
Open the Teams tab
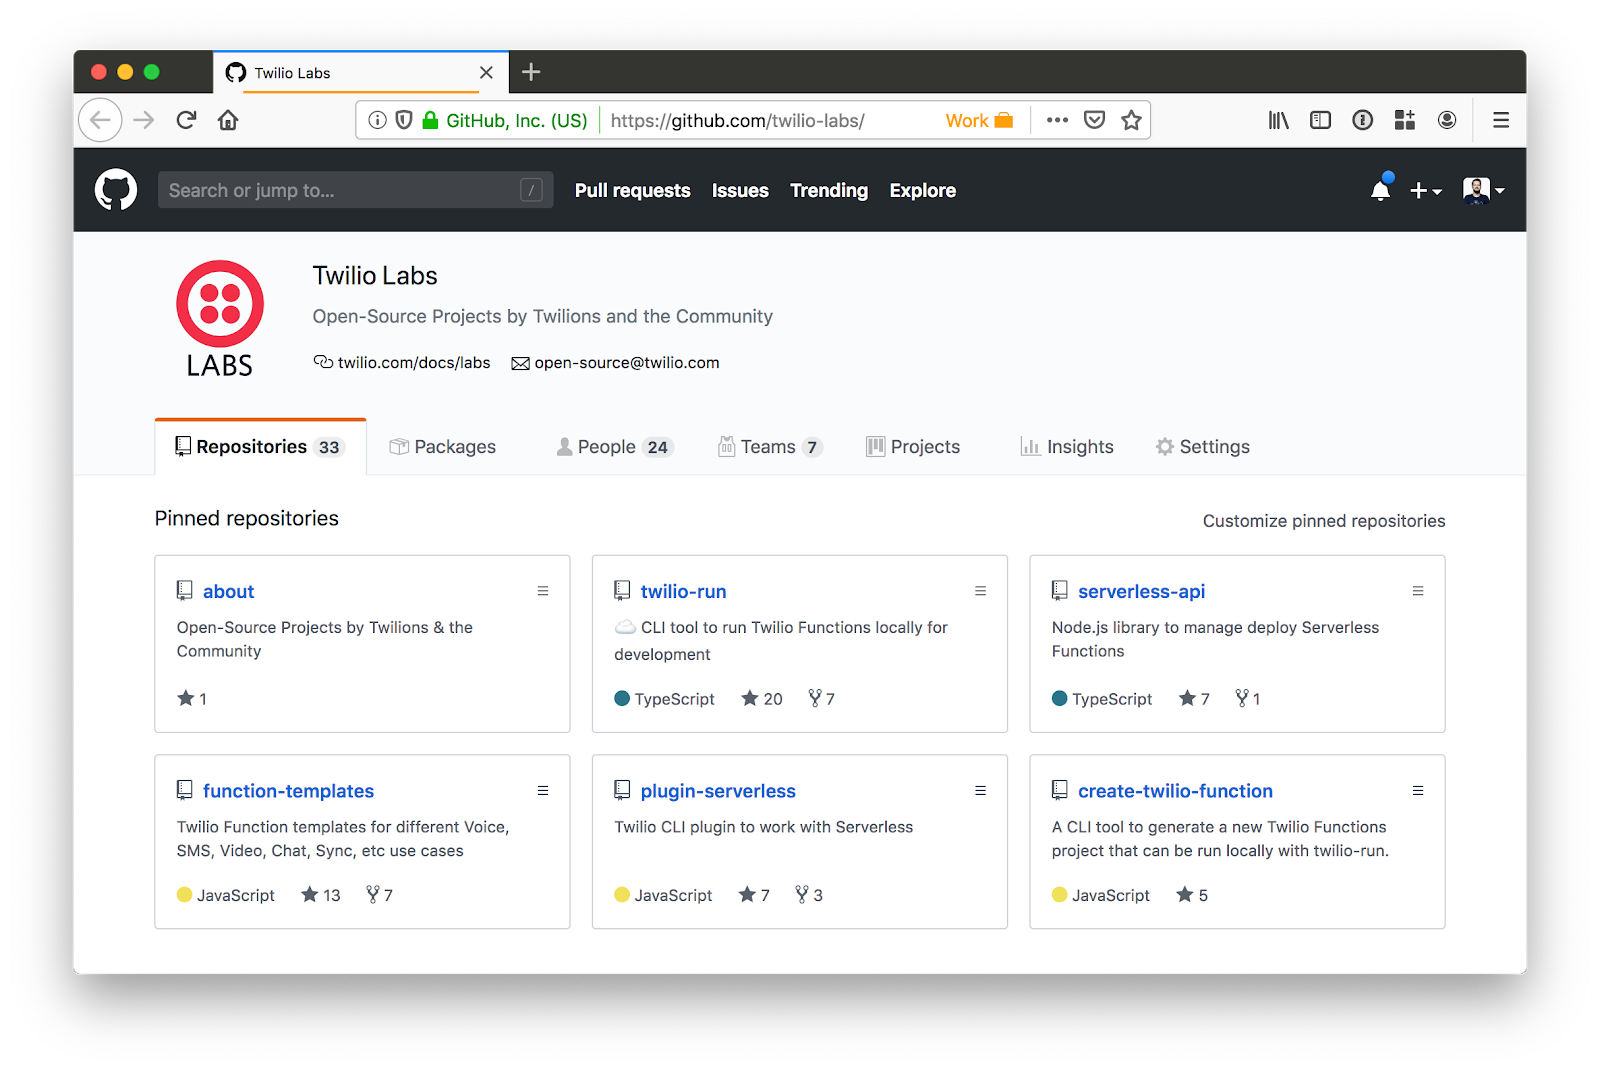tap(770, 447)
